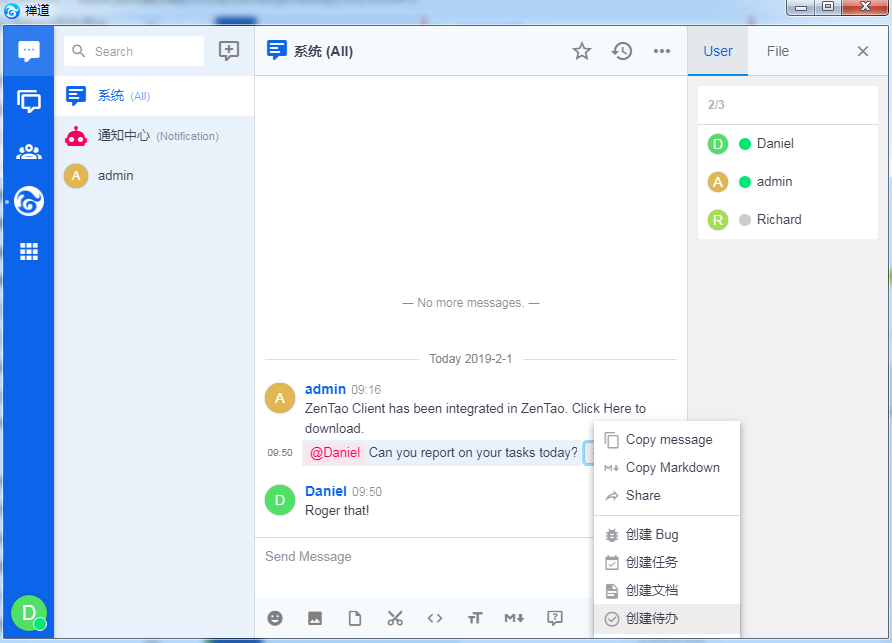This screenshot has height=643, width=892.
Task: Choose 创建 Bug in the context menu
Action: (651, 535)
